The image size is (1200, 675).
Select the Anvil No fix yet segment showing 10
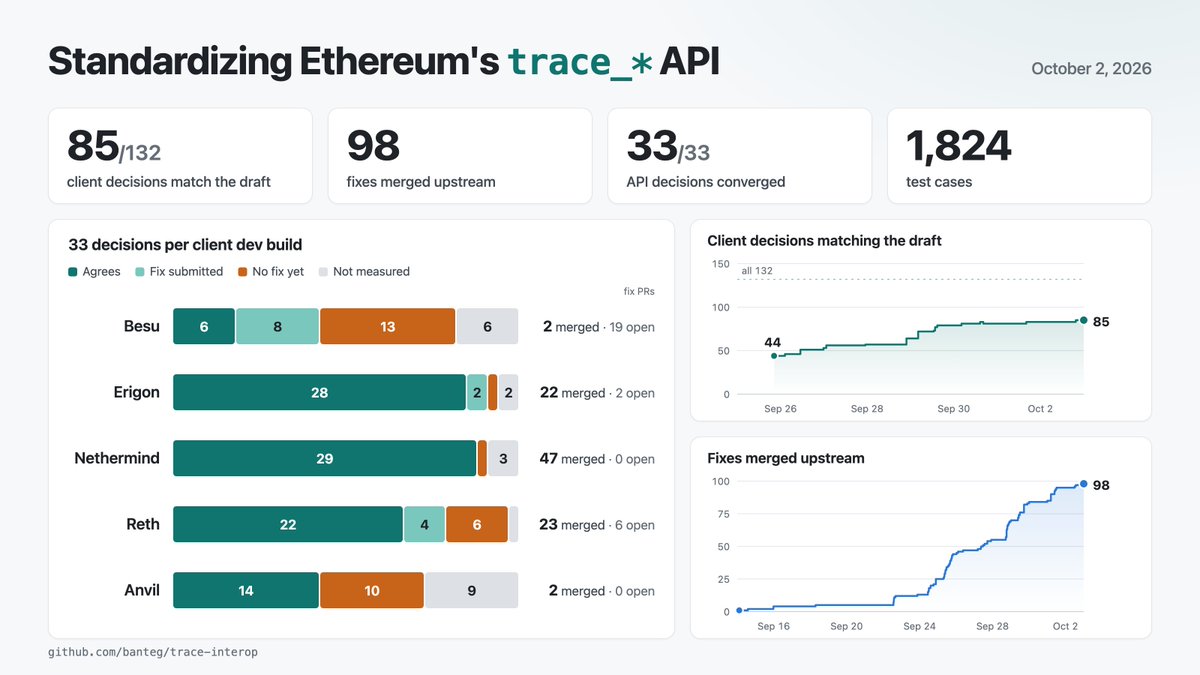[372, 590]
